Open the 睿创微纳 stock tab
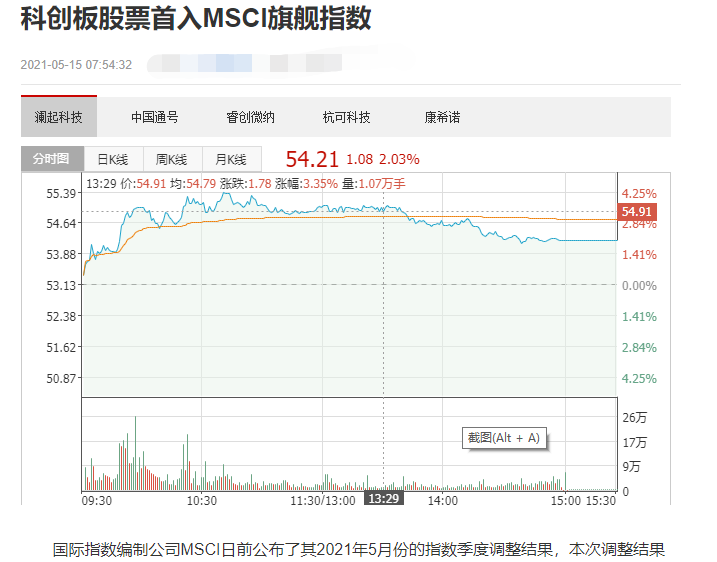 (251, 118)
